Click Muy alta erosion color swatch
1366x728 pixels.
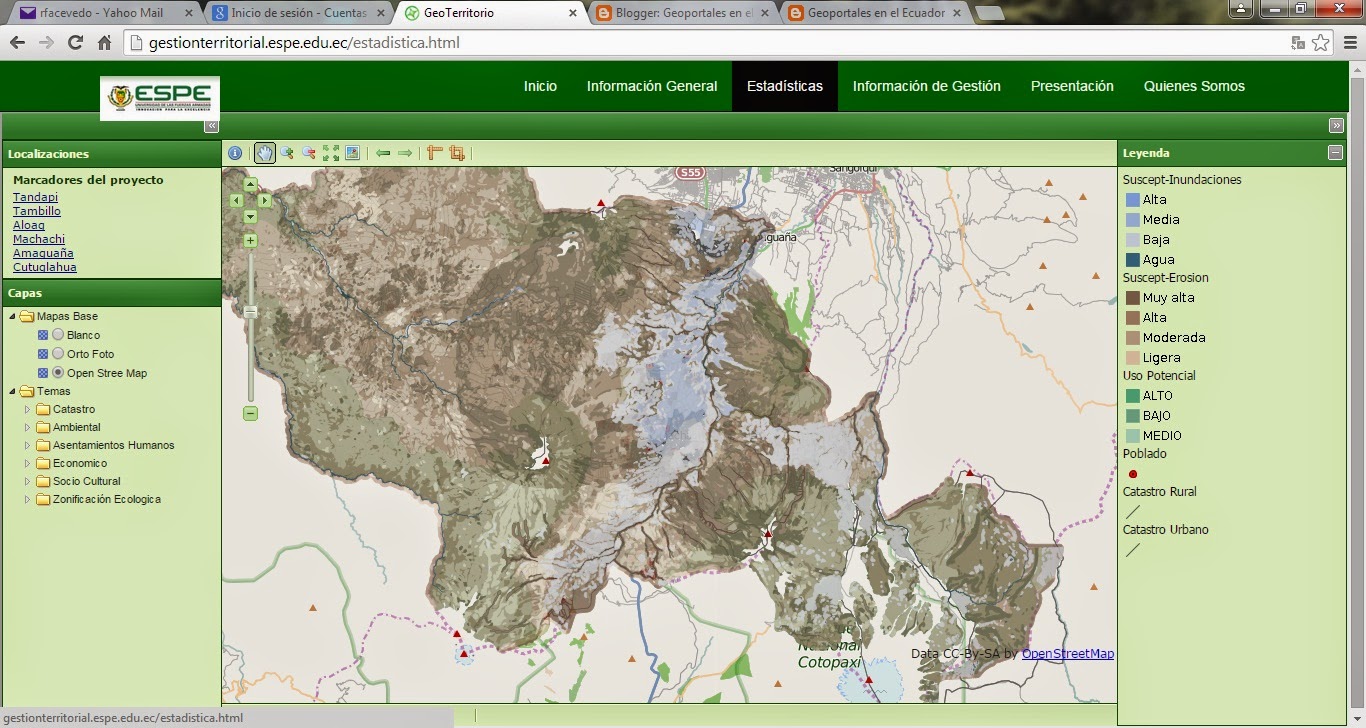coord(1132,298)
